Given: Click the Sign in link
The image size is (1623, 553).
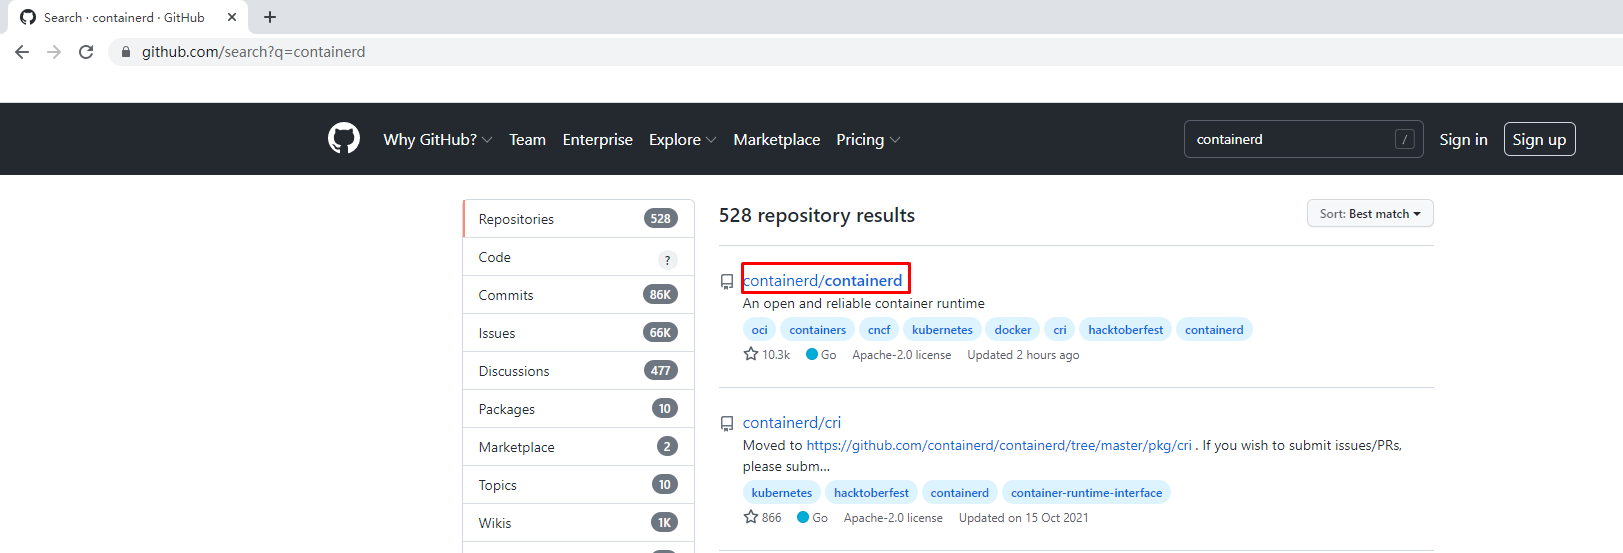Looking at the screenshot, I should point(1463,140).
